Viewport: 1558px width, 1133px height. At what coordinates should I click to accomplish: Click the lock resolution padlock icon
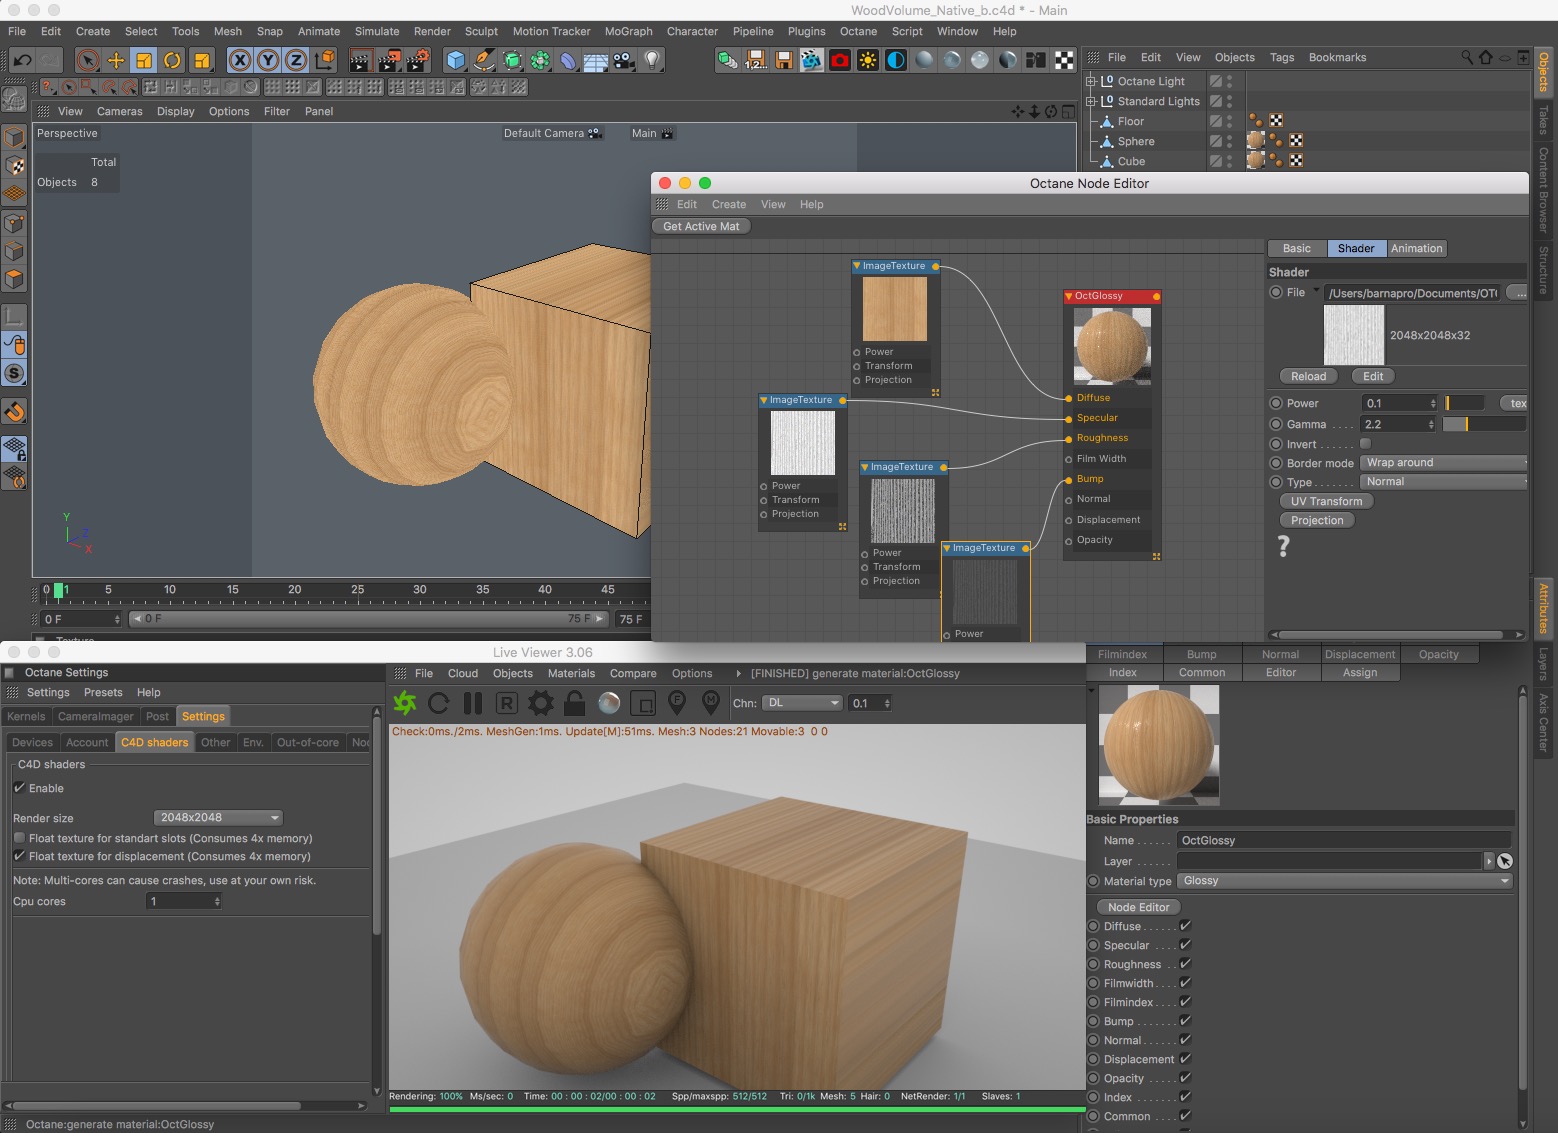[575, 704]
